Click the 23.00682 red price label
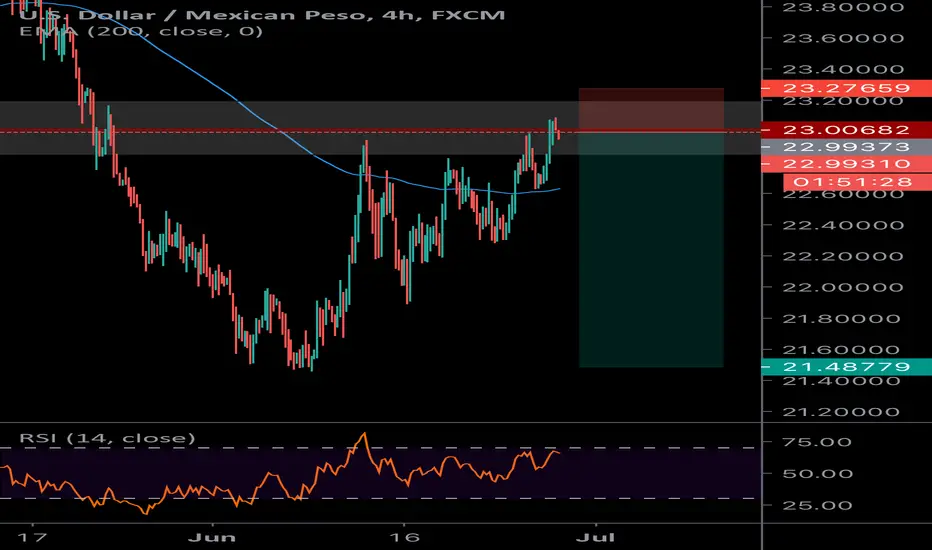 846,130
